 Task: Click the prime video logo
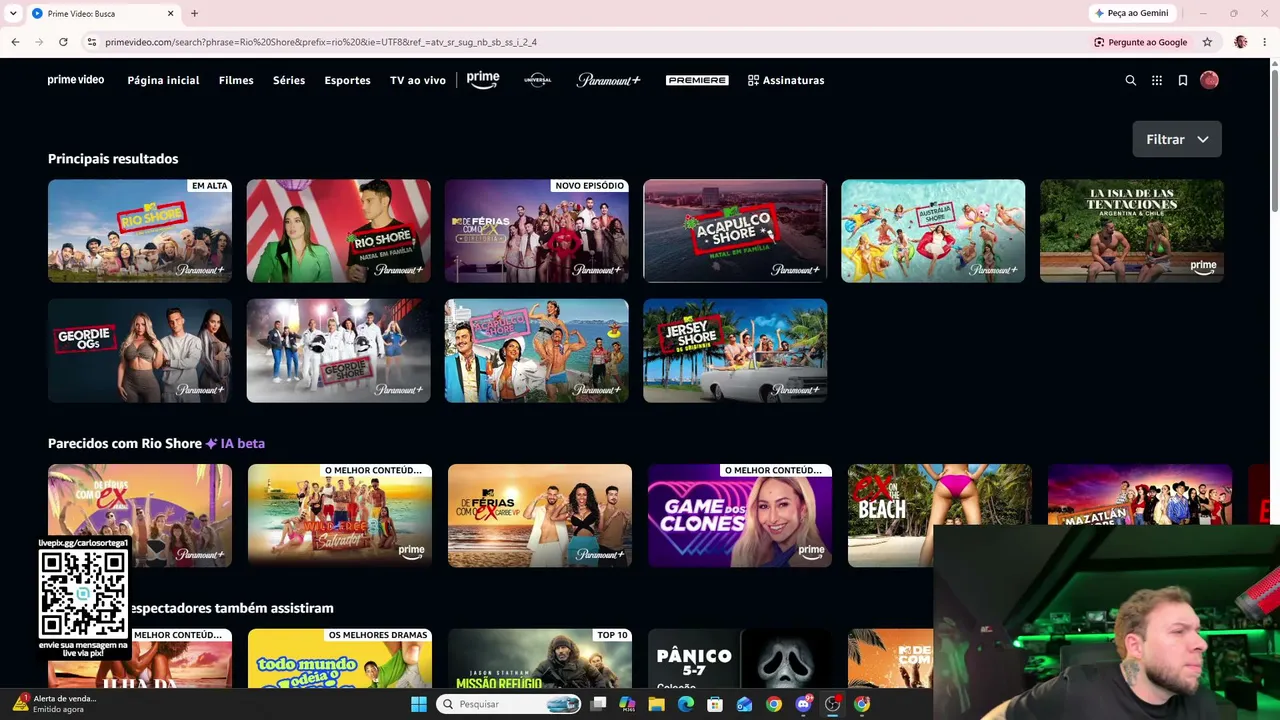76,80
